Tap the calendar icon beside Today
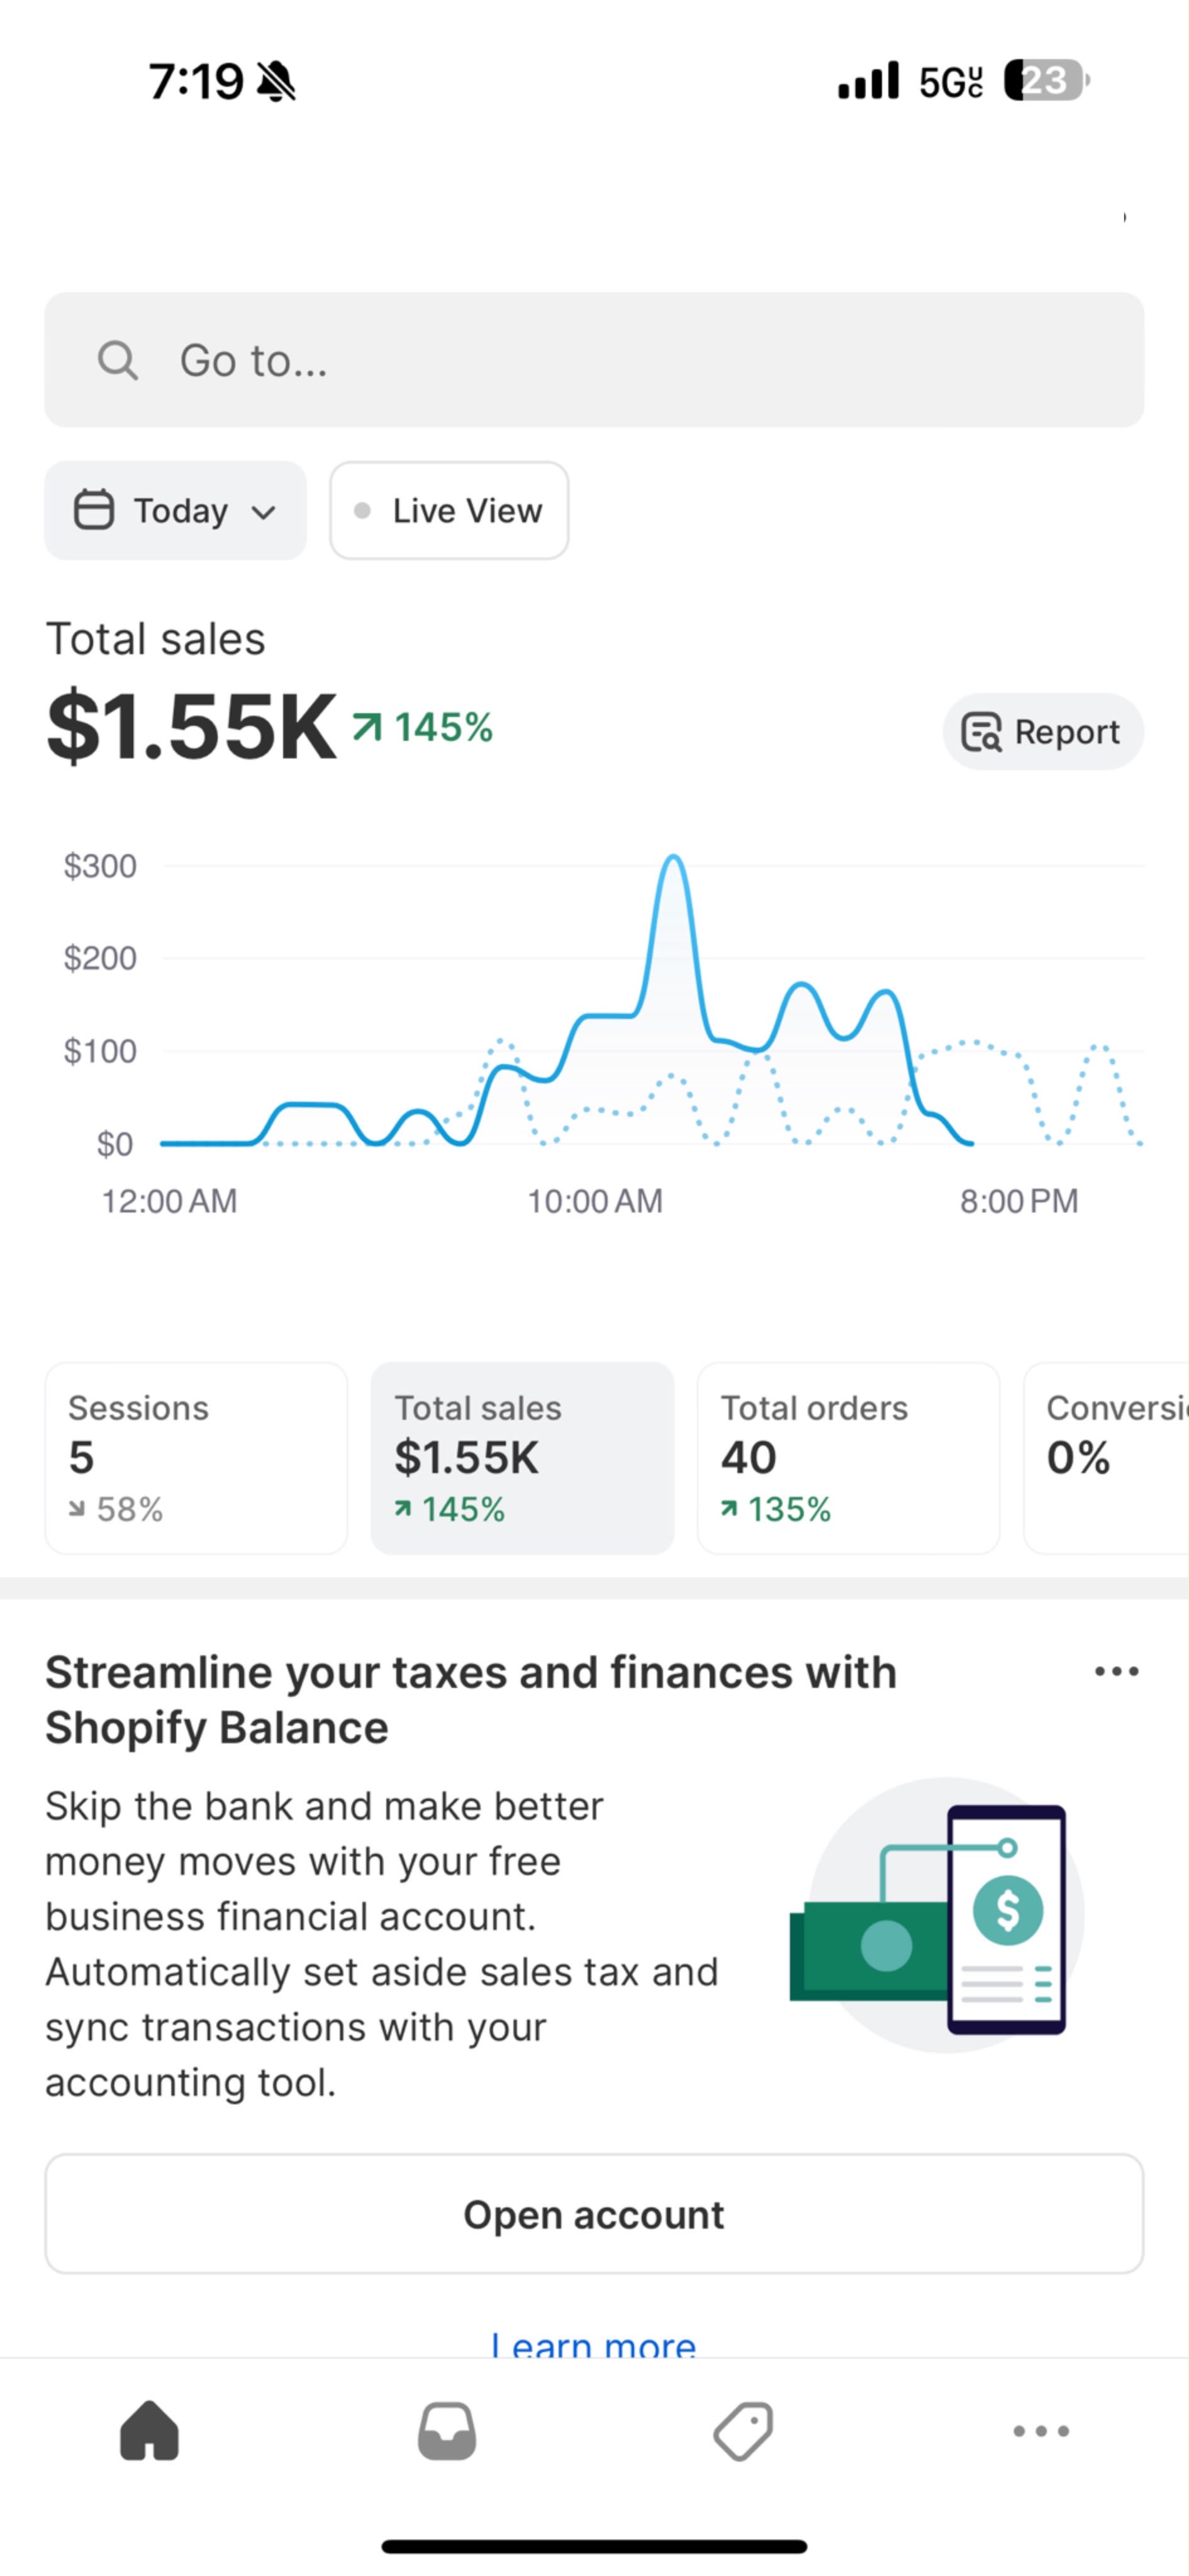The image size is (1189, 2576). click(94, 509)
